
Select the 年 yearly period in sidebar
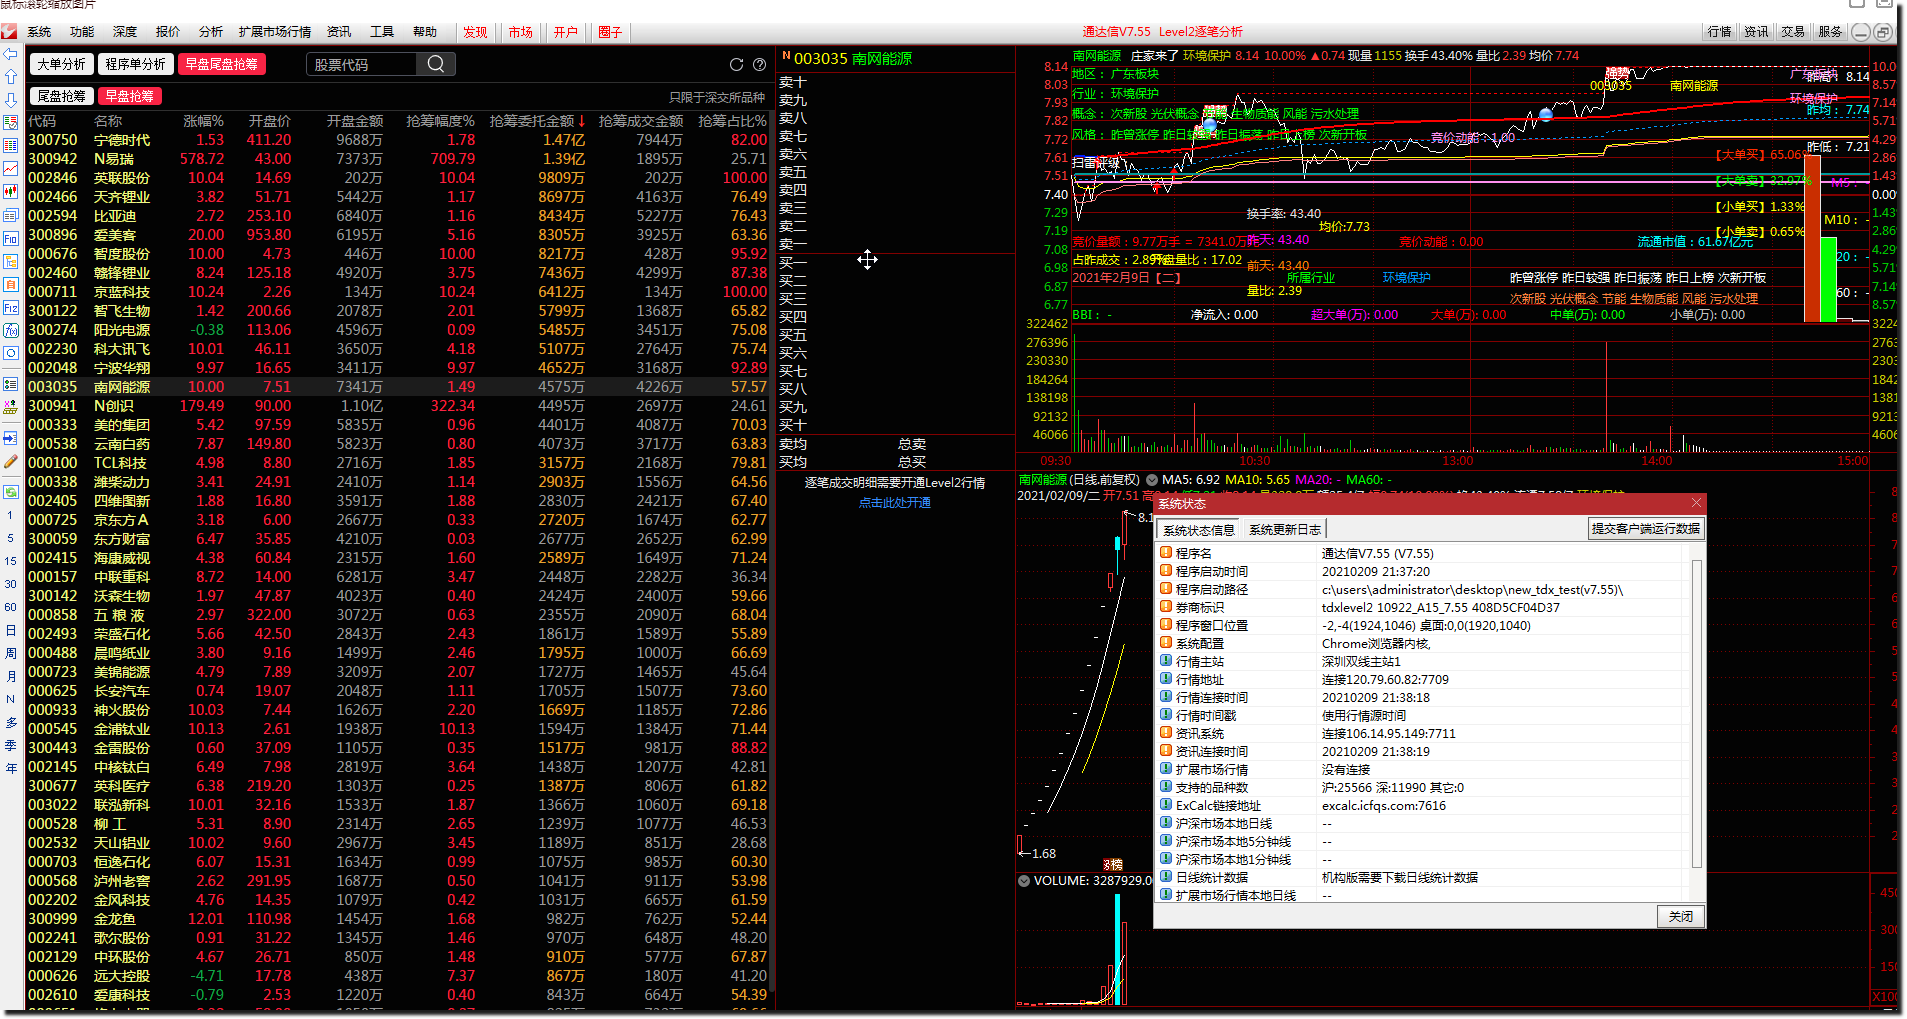click(10, 768)
